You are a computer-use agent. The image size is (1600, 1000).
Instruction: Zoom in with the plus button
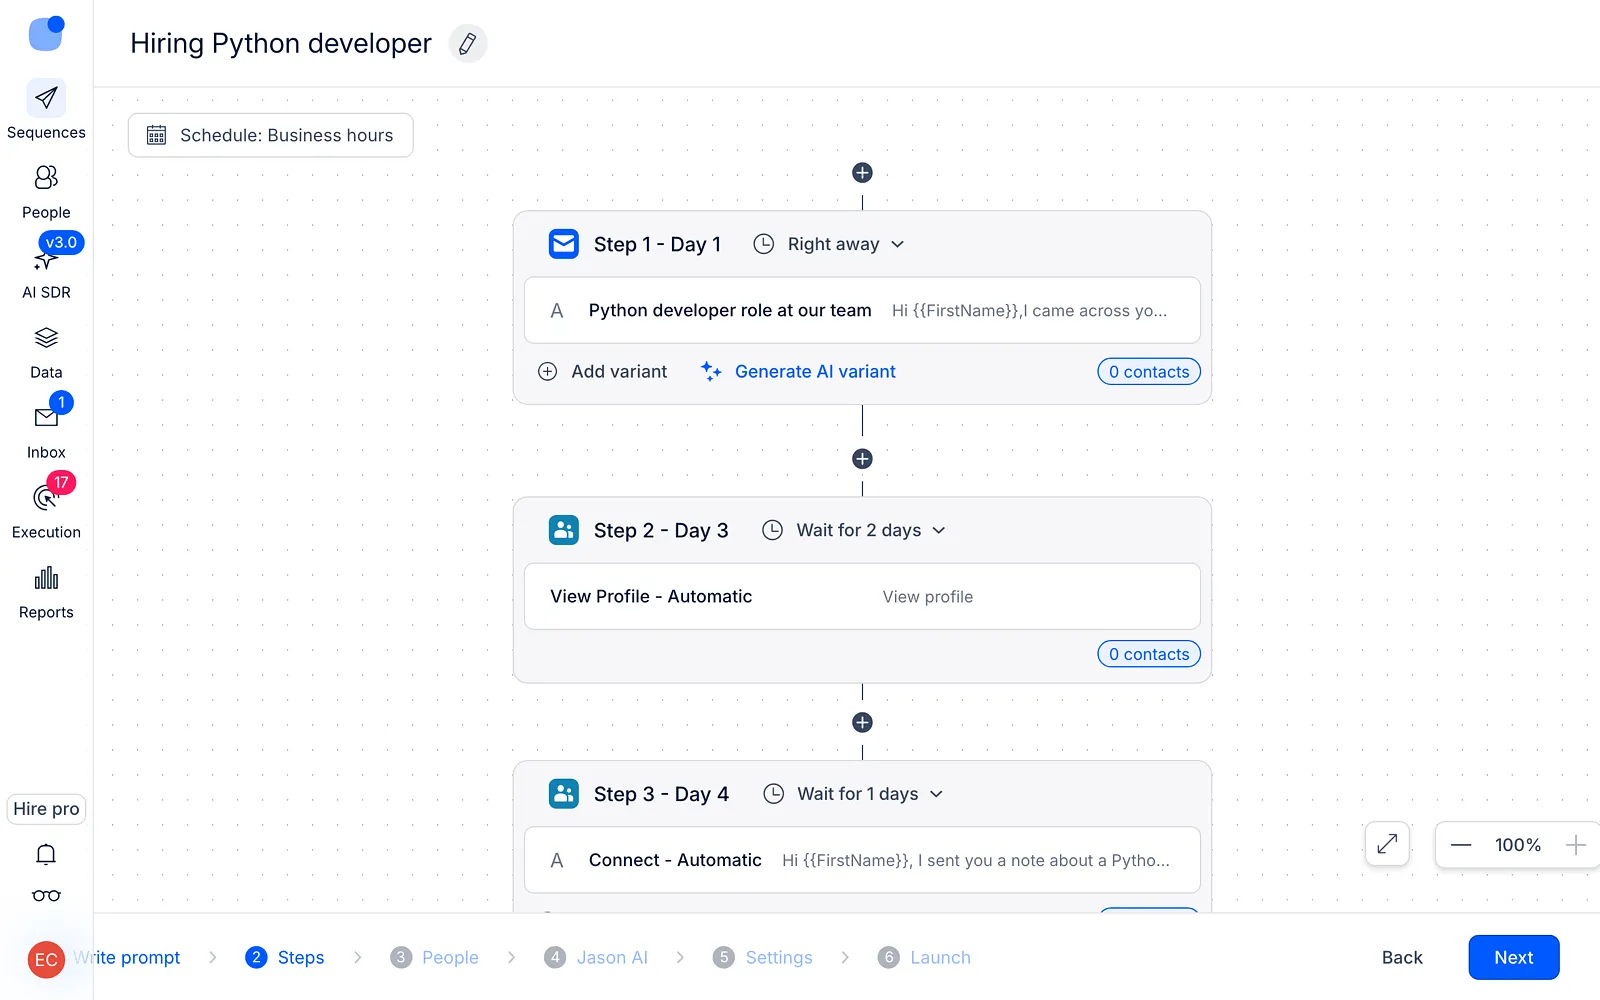click(x=1576, y=845)
